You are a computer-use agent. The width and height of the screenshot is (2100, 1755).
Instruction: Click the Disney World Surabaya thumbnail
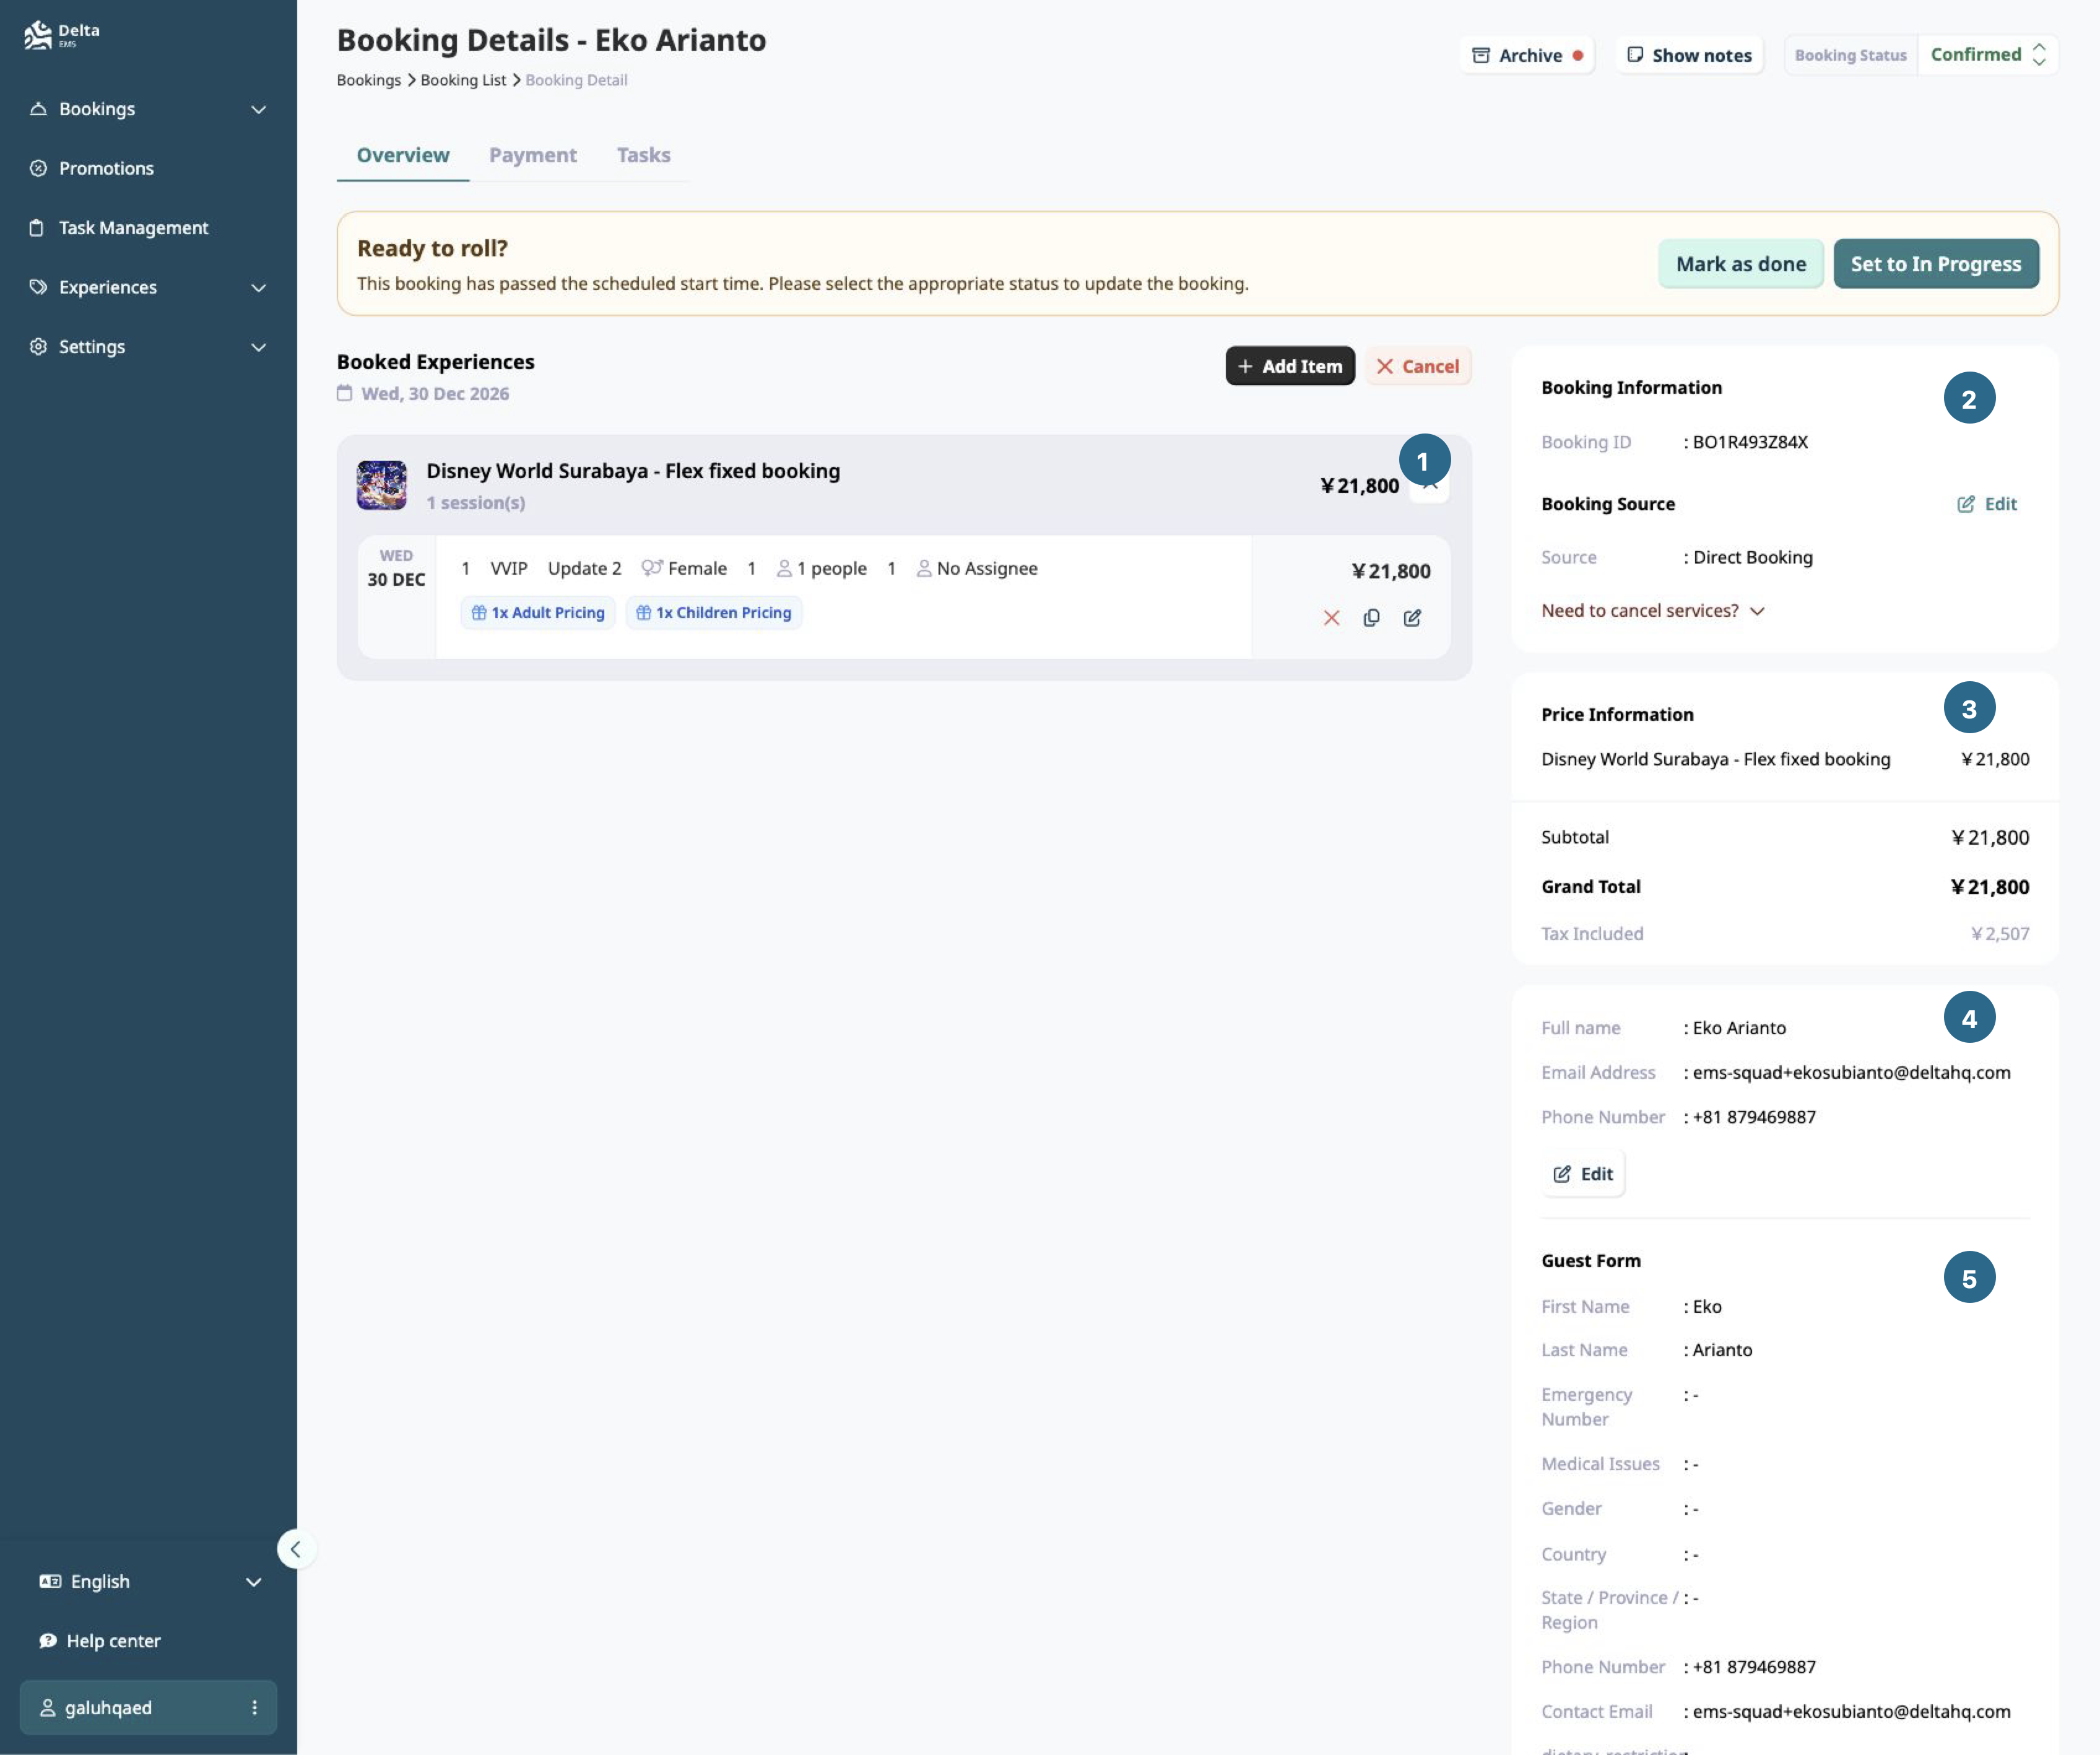(381, 485)
